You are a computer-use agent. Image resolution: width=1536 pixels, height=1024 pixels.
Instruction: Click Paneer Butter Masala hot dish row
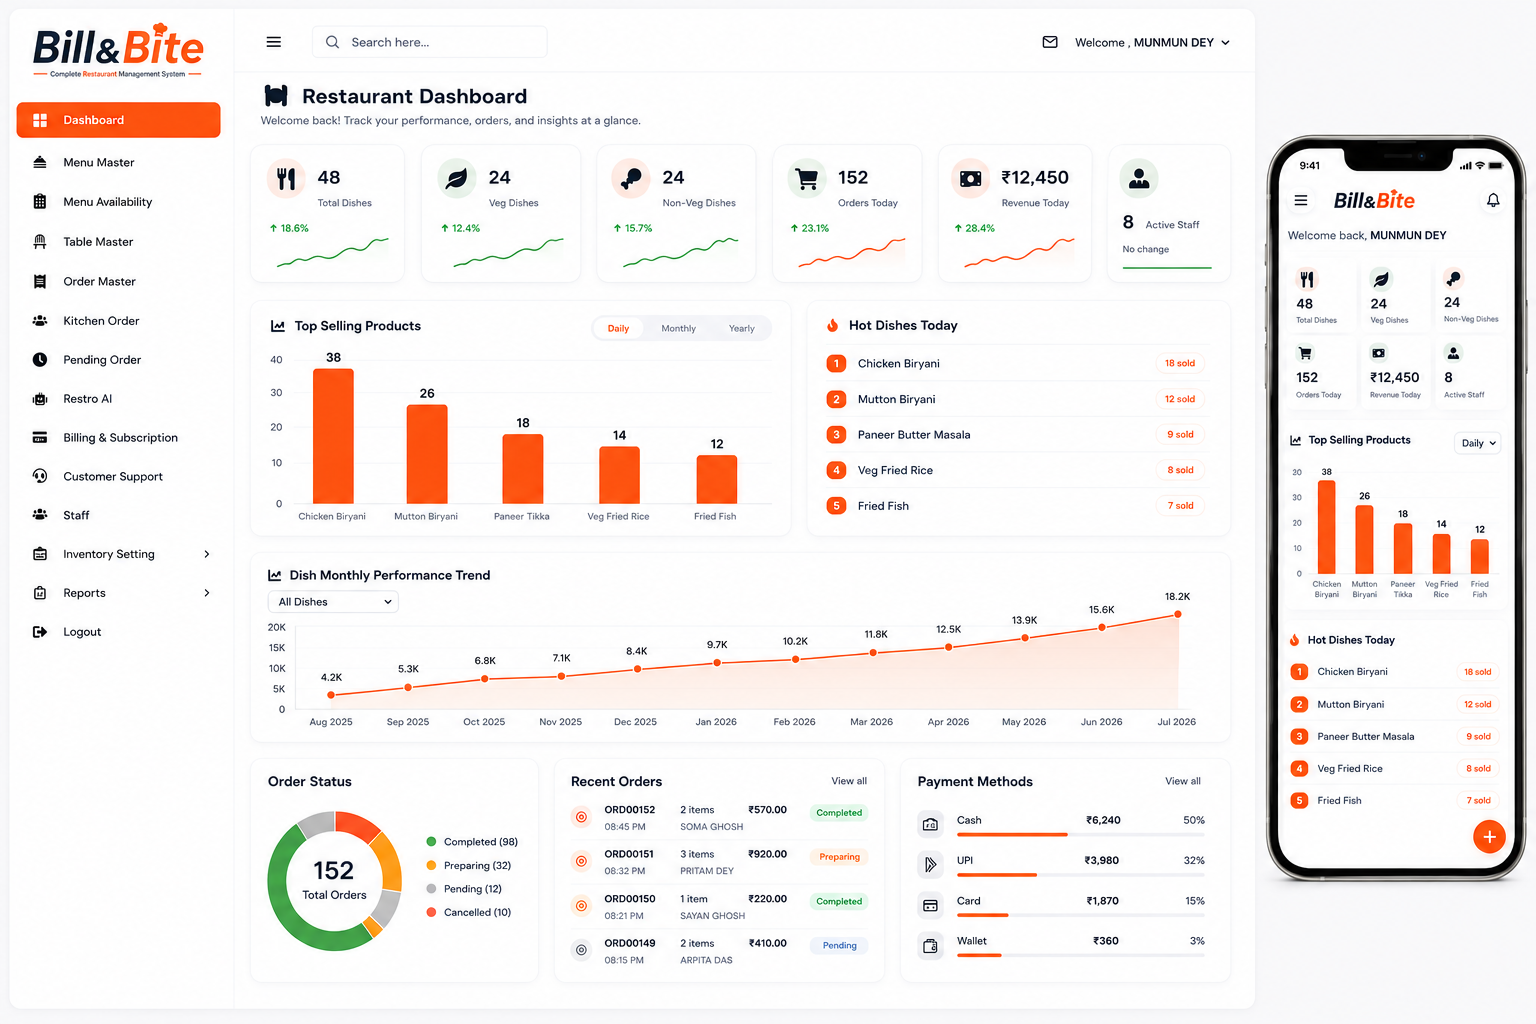1016,434
